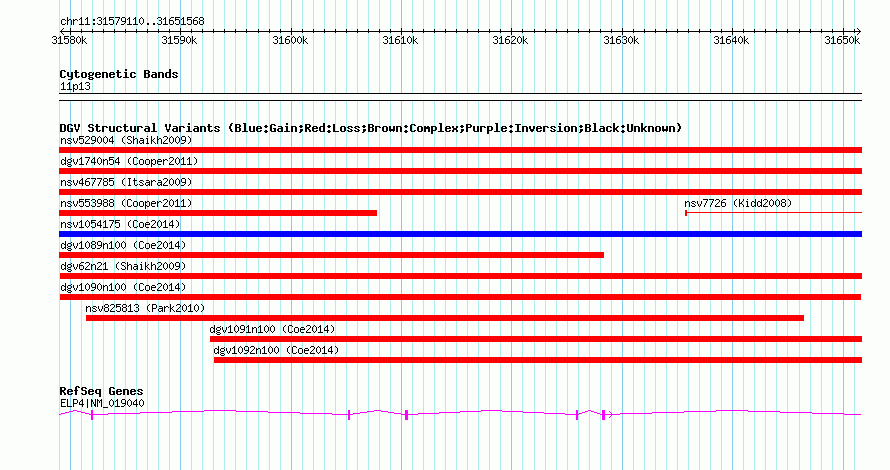This screenshot has width=890, height=470.
Task: Click the 31590k ruler tick label
Action: click(x=179, y=40)
